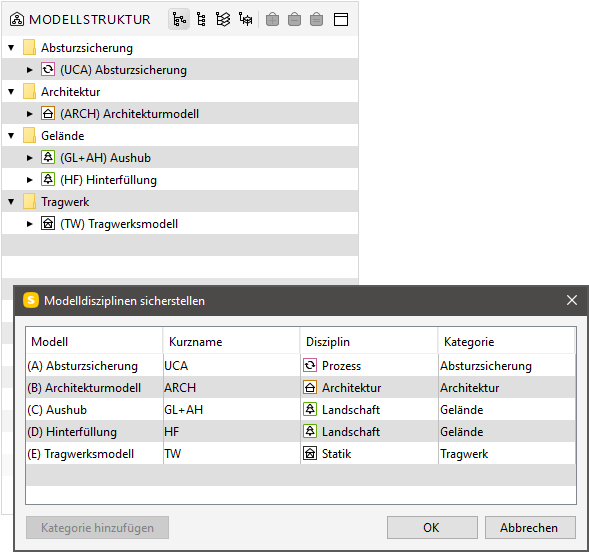Click the second hierarchy view toolbar icon

tap(201, 20)
